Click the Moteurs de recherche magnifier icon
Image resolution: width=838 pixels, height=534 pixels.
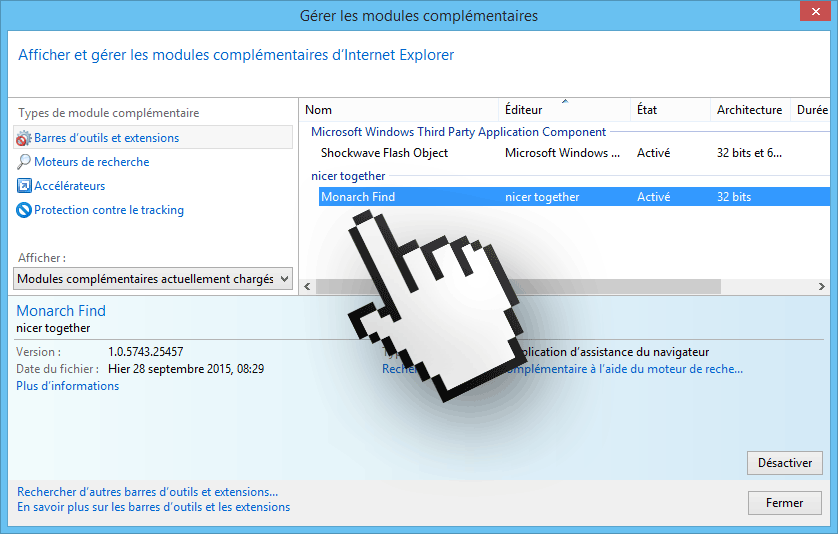click(24, 161)
